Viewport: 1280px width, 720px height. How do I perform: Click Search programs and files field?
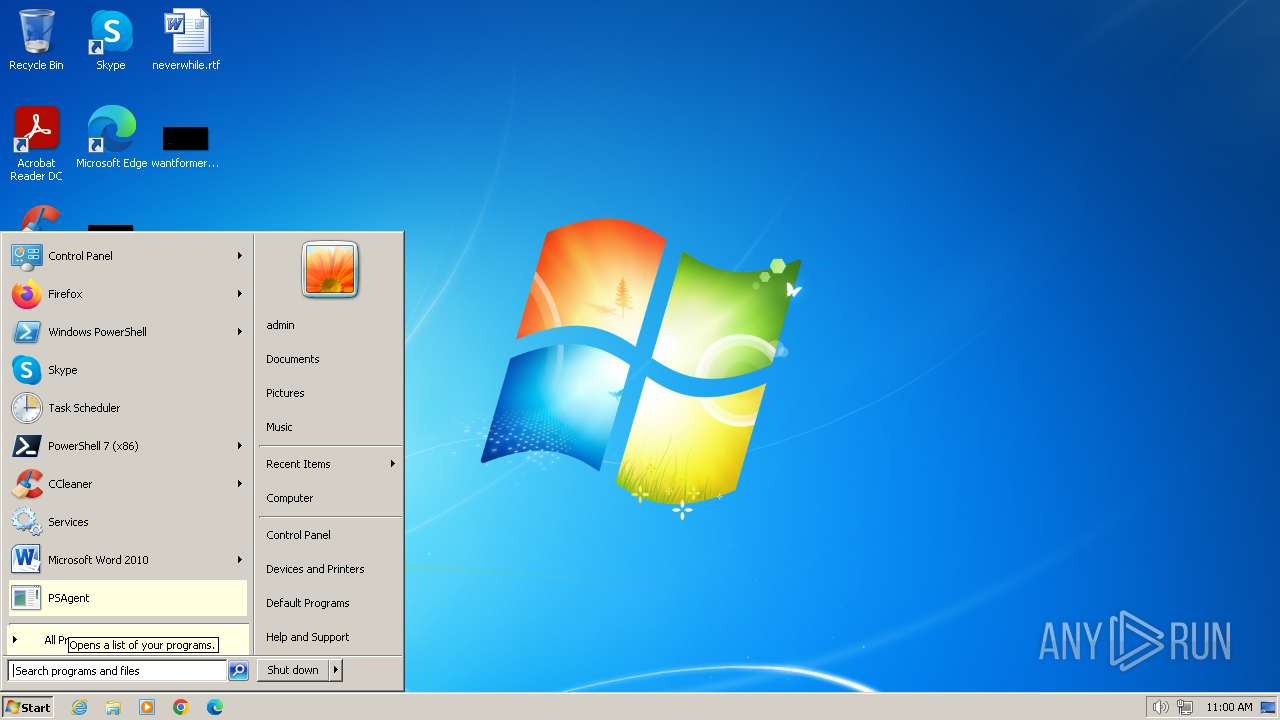tap(117, 671)
